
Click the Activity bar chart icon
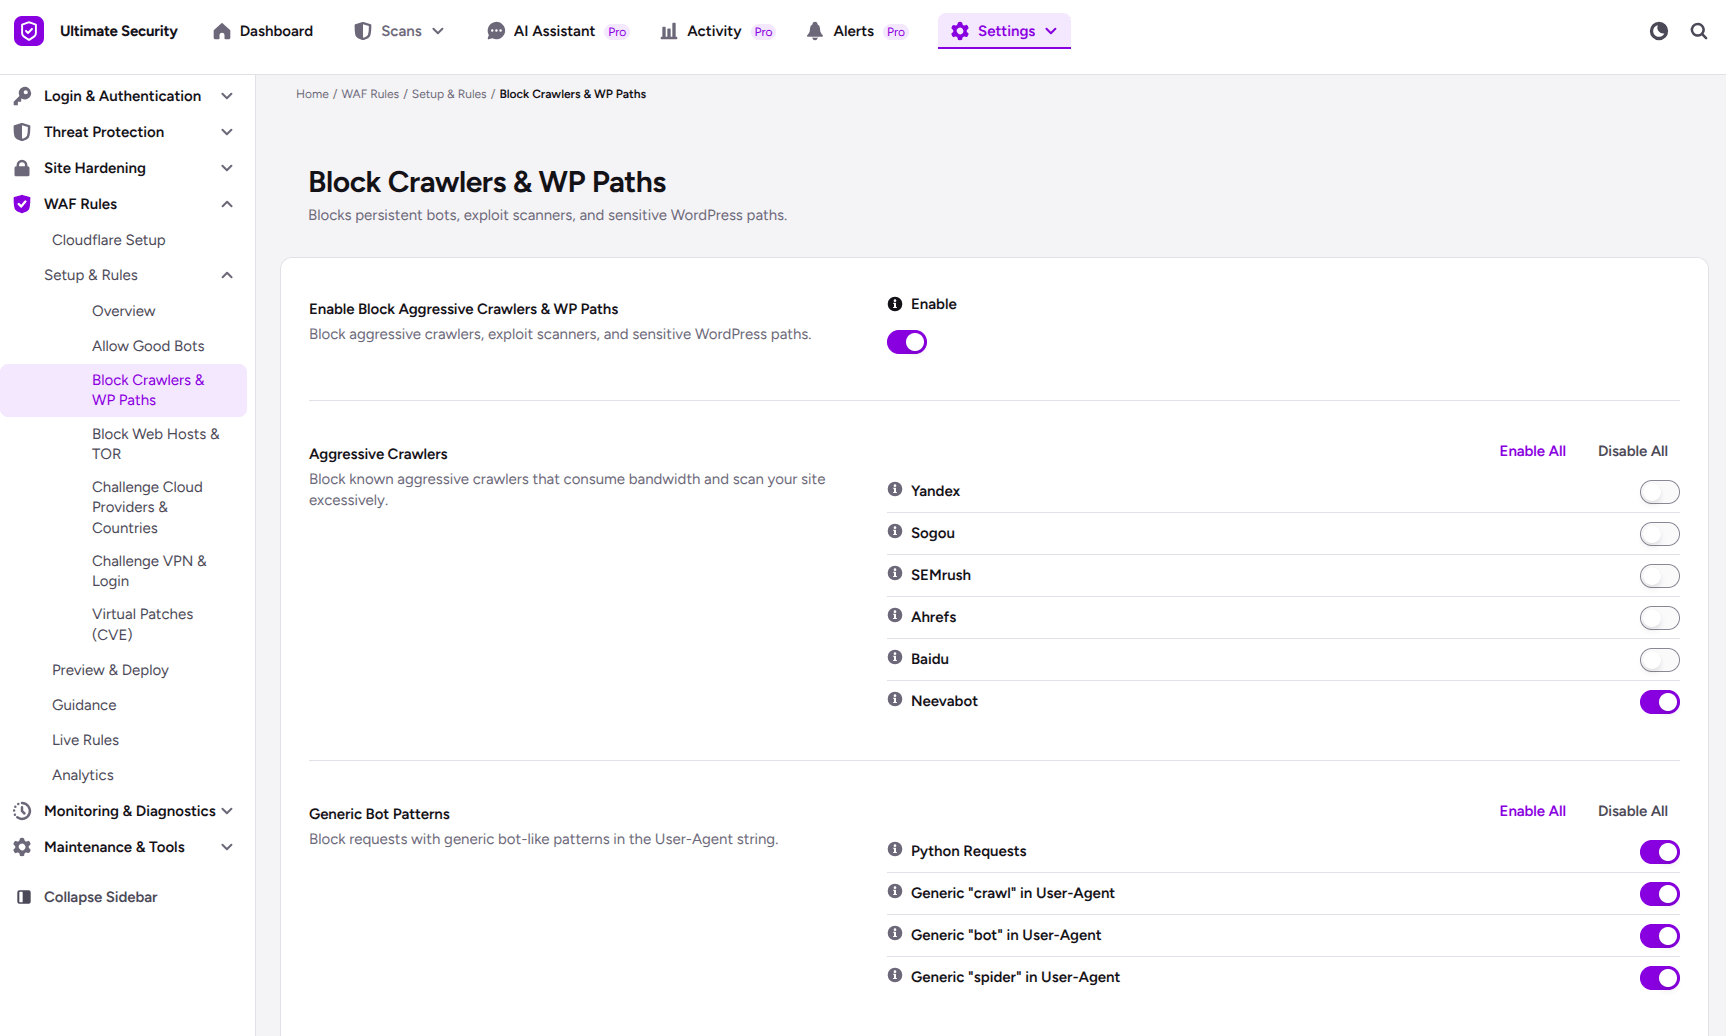[669, 31]
